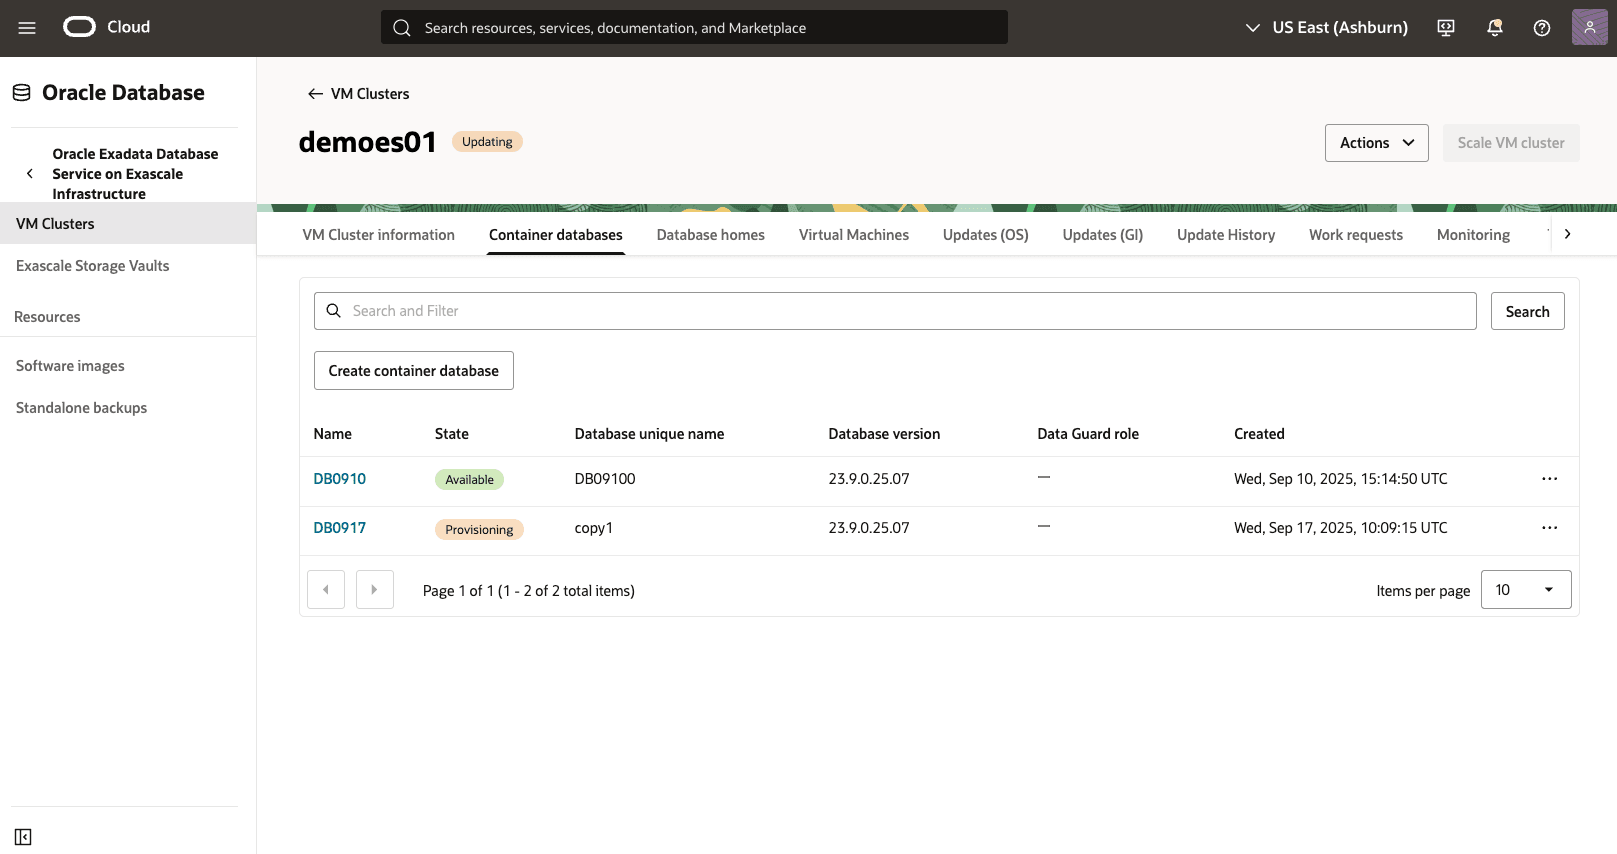This screenshot has width=1617, height=854.
Task: Switch to the Virtual Machines tab
Action: [854, 235]
